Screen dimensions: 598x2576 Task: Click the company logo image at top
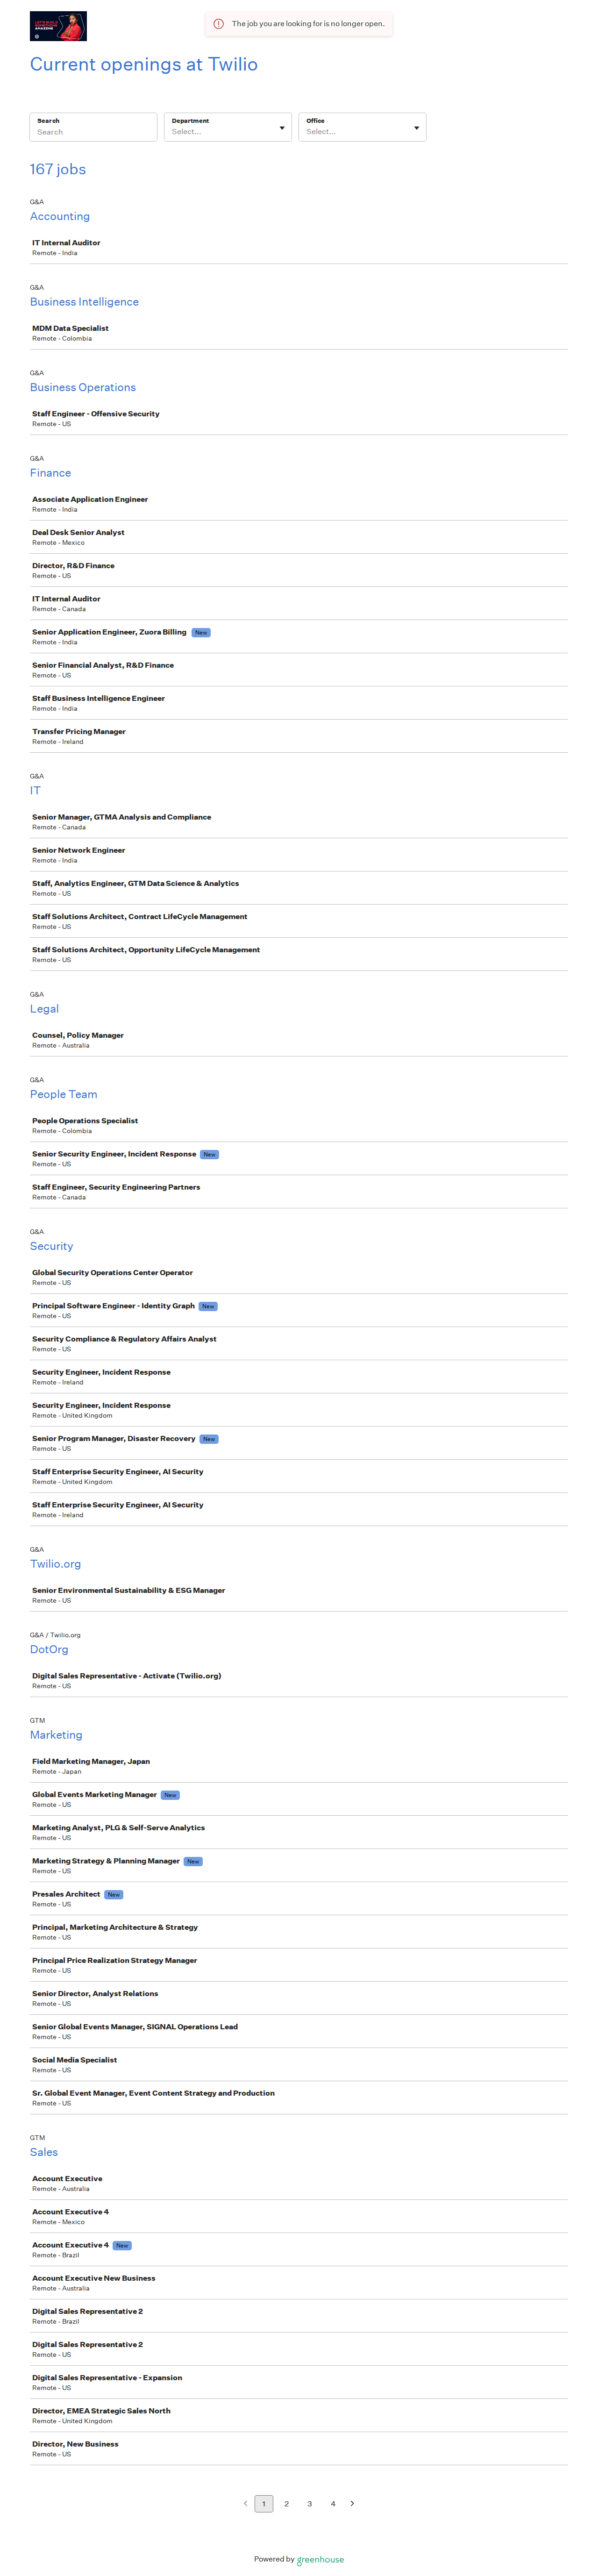pyautogui.click(x=58, y=26)
